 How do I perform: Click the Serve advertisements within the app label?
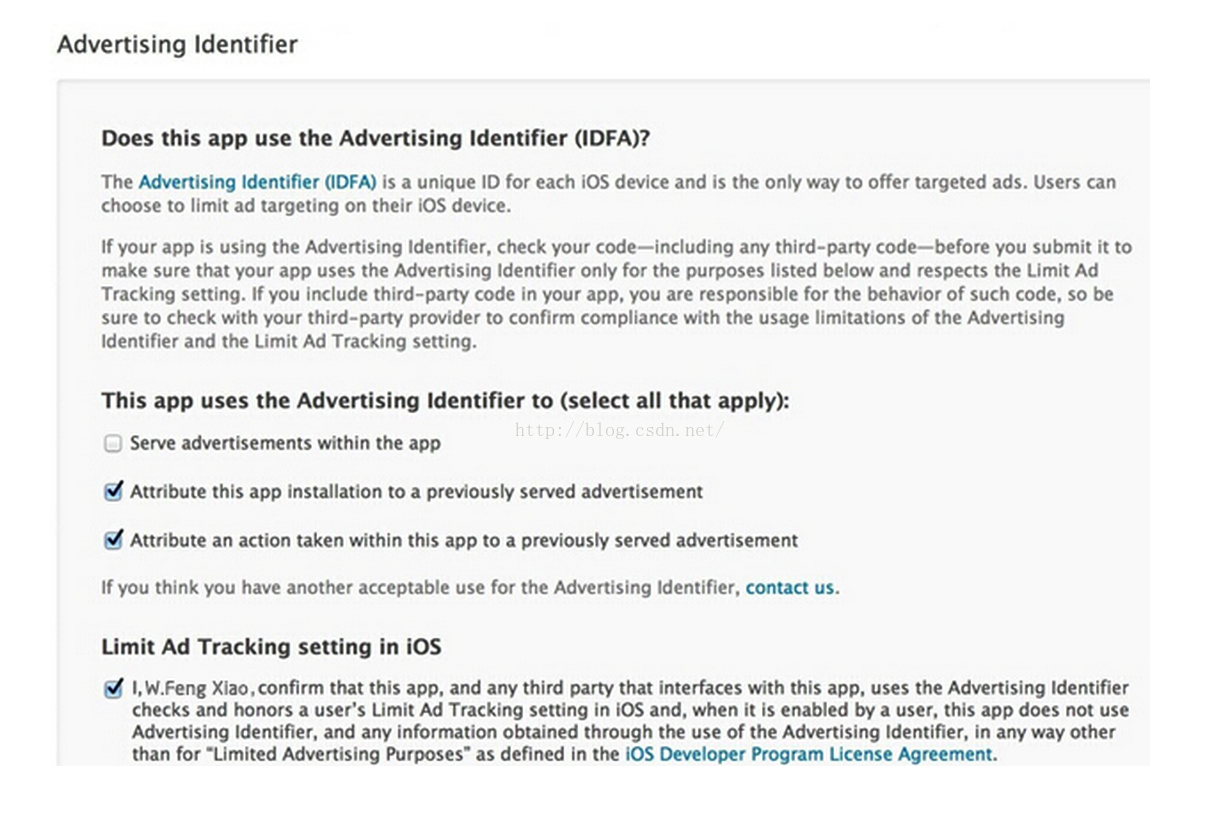pyautogui.click(x=285, y=443)
